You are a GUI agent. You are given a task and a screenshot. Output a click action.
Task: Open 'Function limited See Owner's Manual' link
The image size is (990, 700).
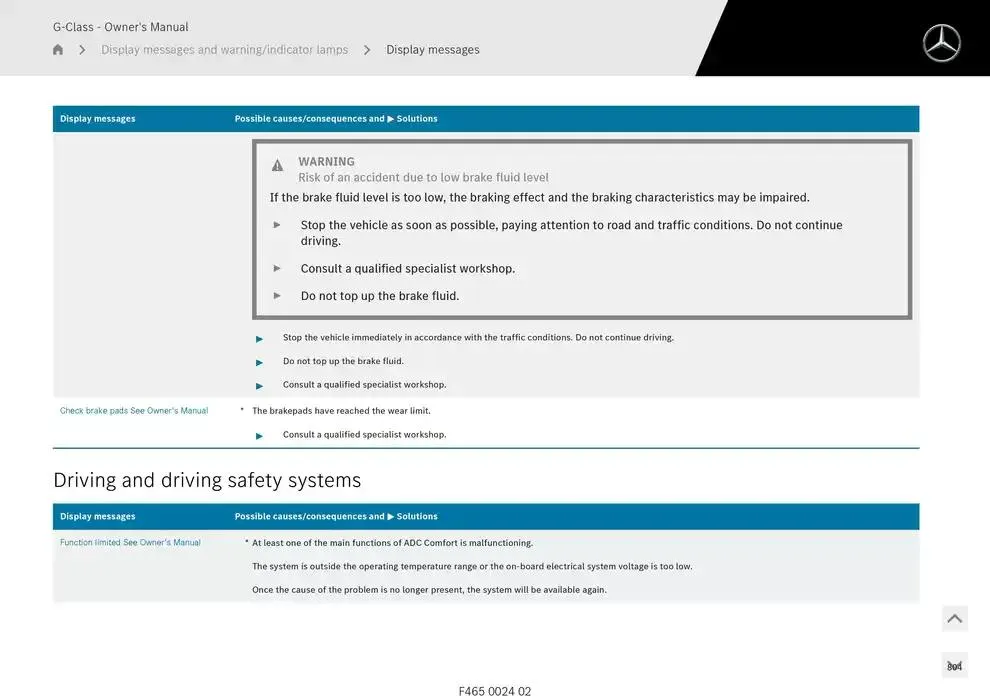pyautogui.click(x=130, y=543)
